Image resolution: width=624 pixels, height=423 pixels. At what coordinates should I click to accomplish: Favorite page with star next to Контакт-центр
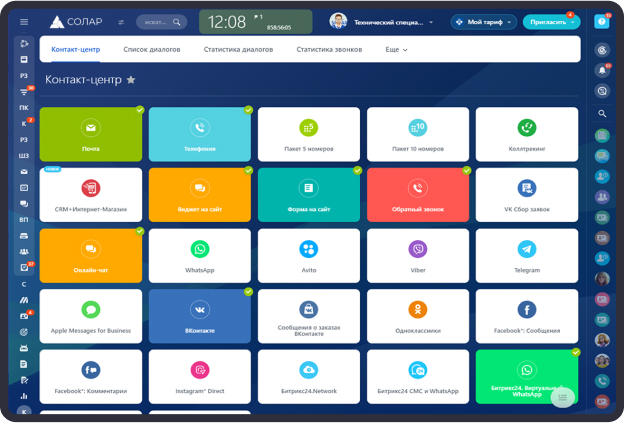pyautogui.click(x=131, y=80)
